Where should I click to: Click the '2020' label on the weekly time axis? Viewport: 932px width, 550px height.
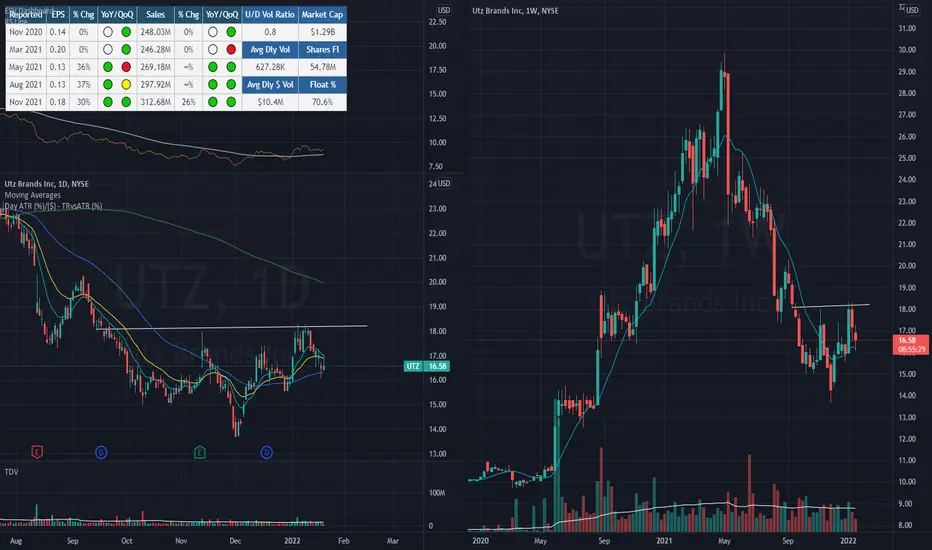(x=480, y=540)
